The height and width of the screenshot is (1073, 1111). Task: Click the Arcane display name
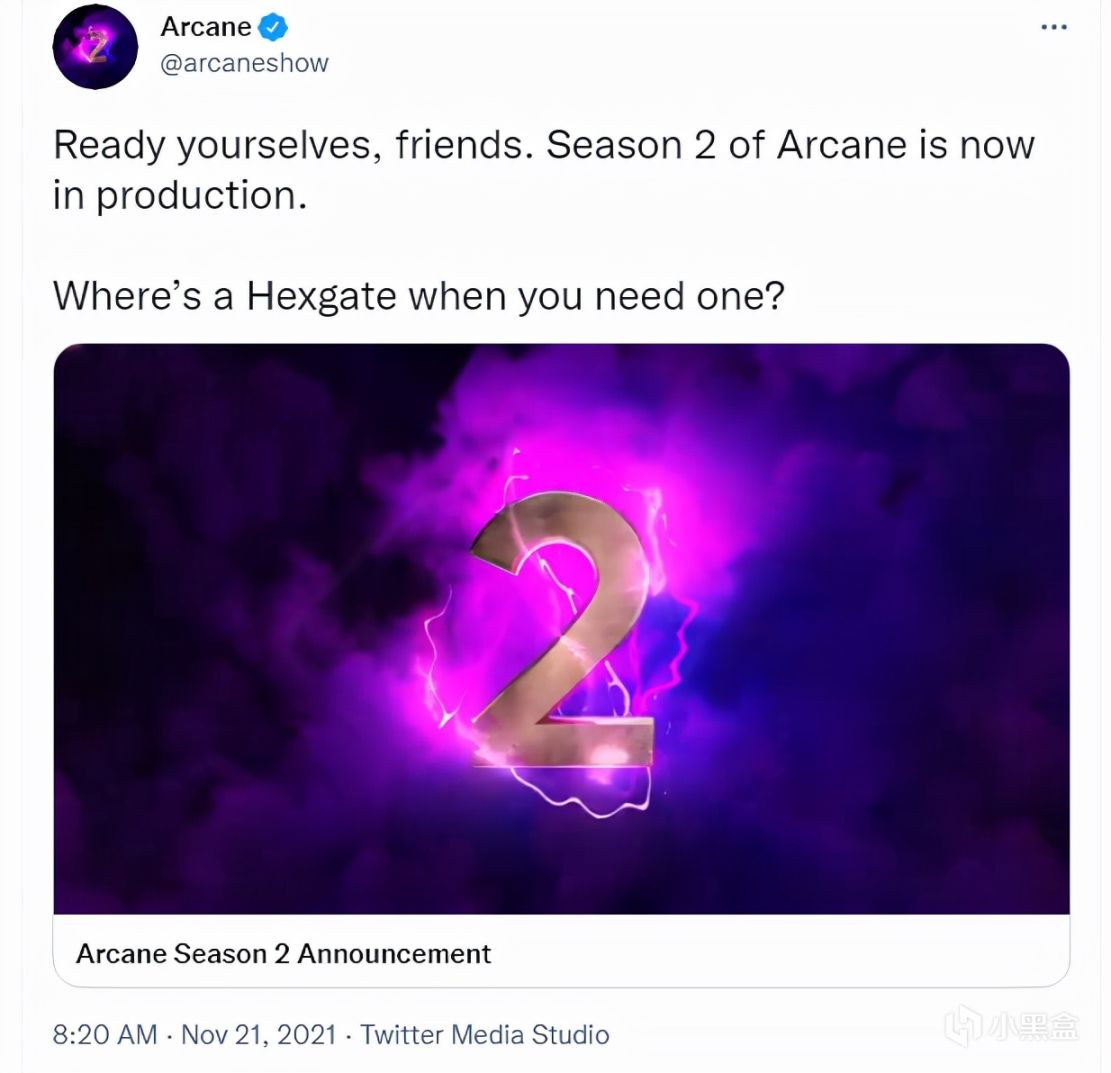pyautogui.click(x=206, y=27)
